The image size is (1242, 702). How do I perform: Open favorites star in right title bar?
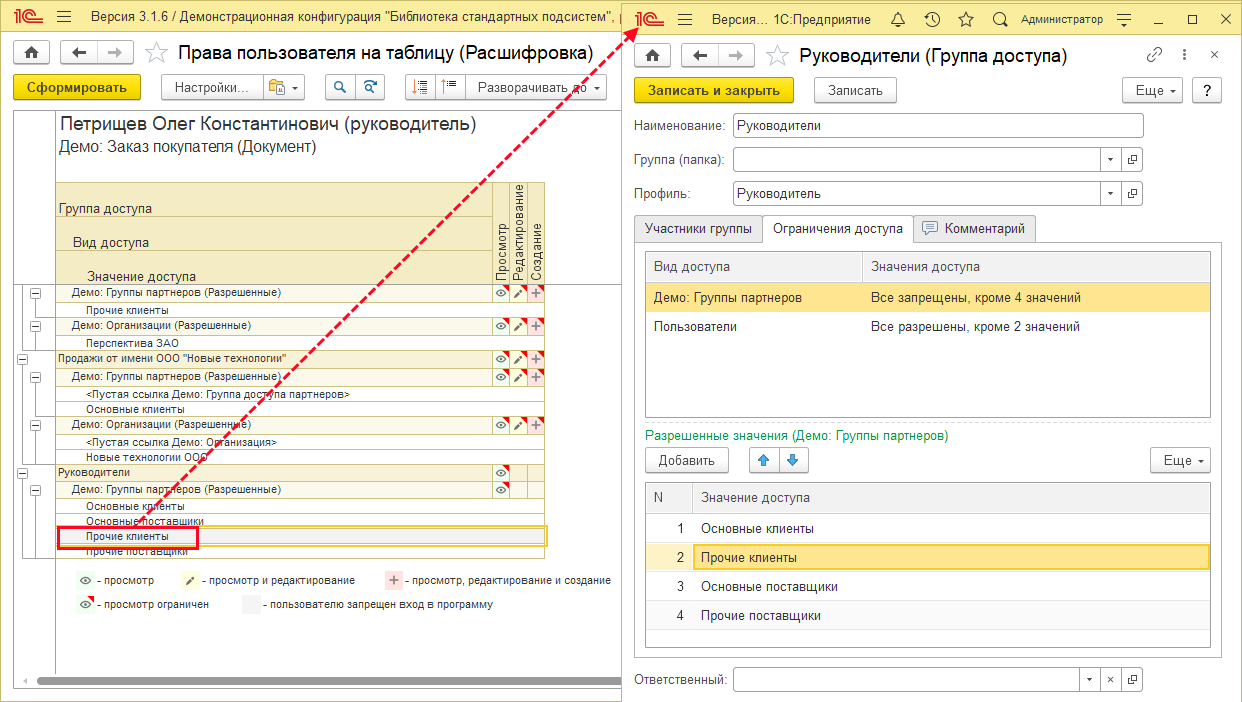tap(965, 19)
